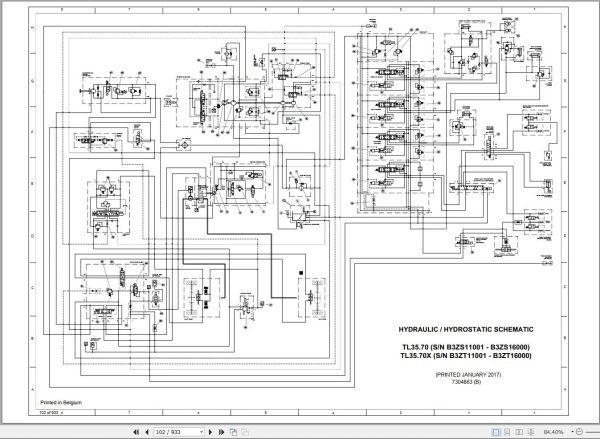Click the zoom out minus button
This screenshot has height=439, width=600.
(579, 432)
